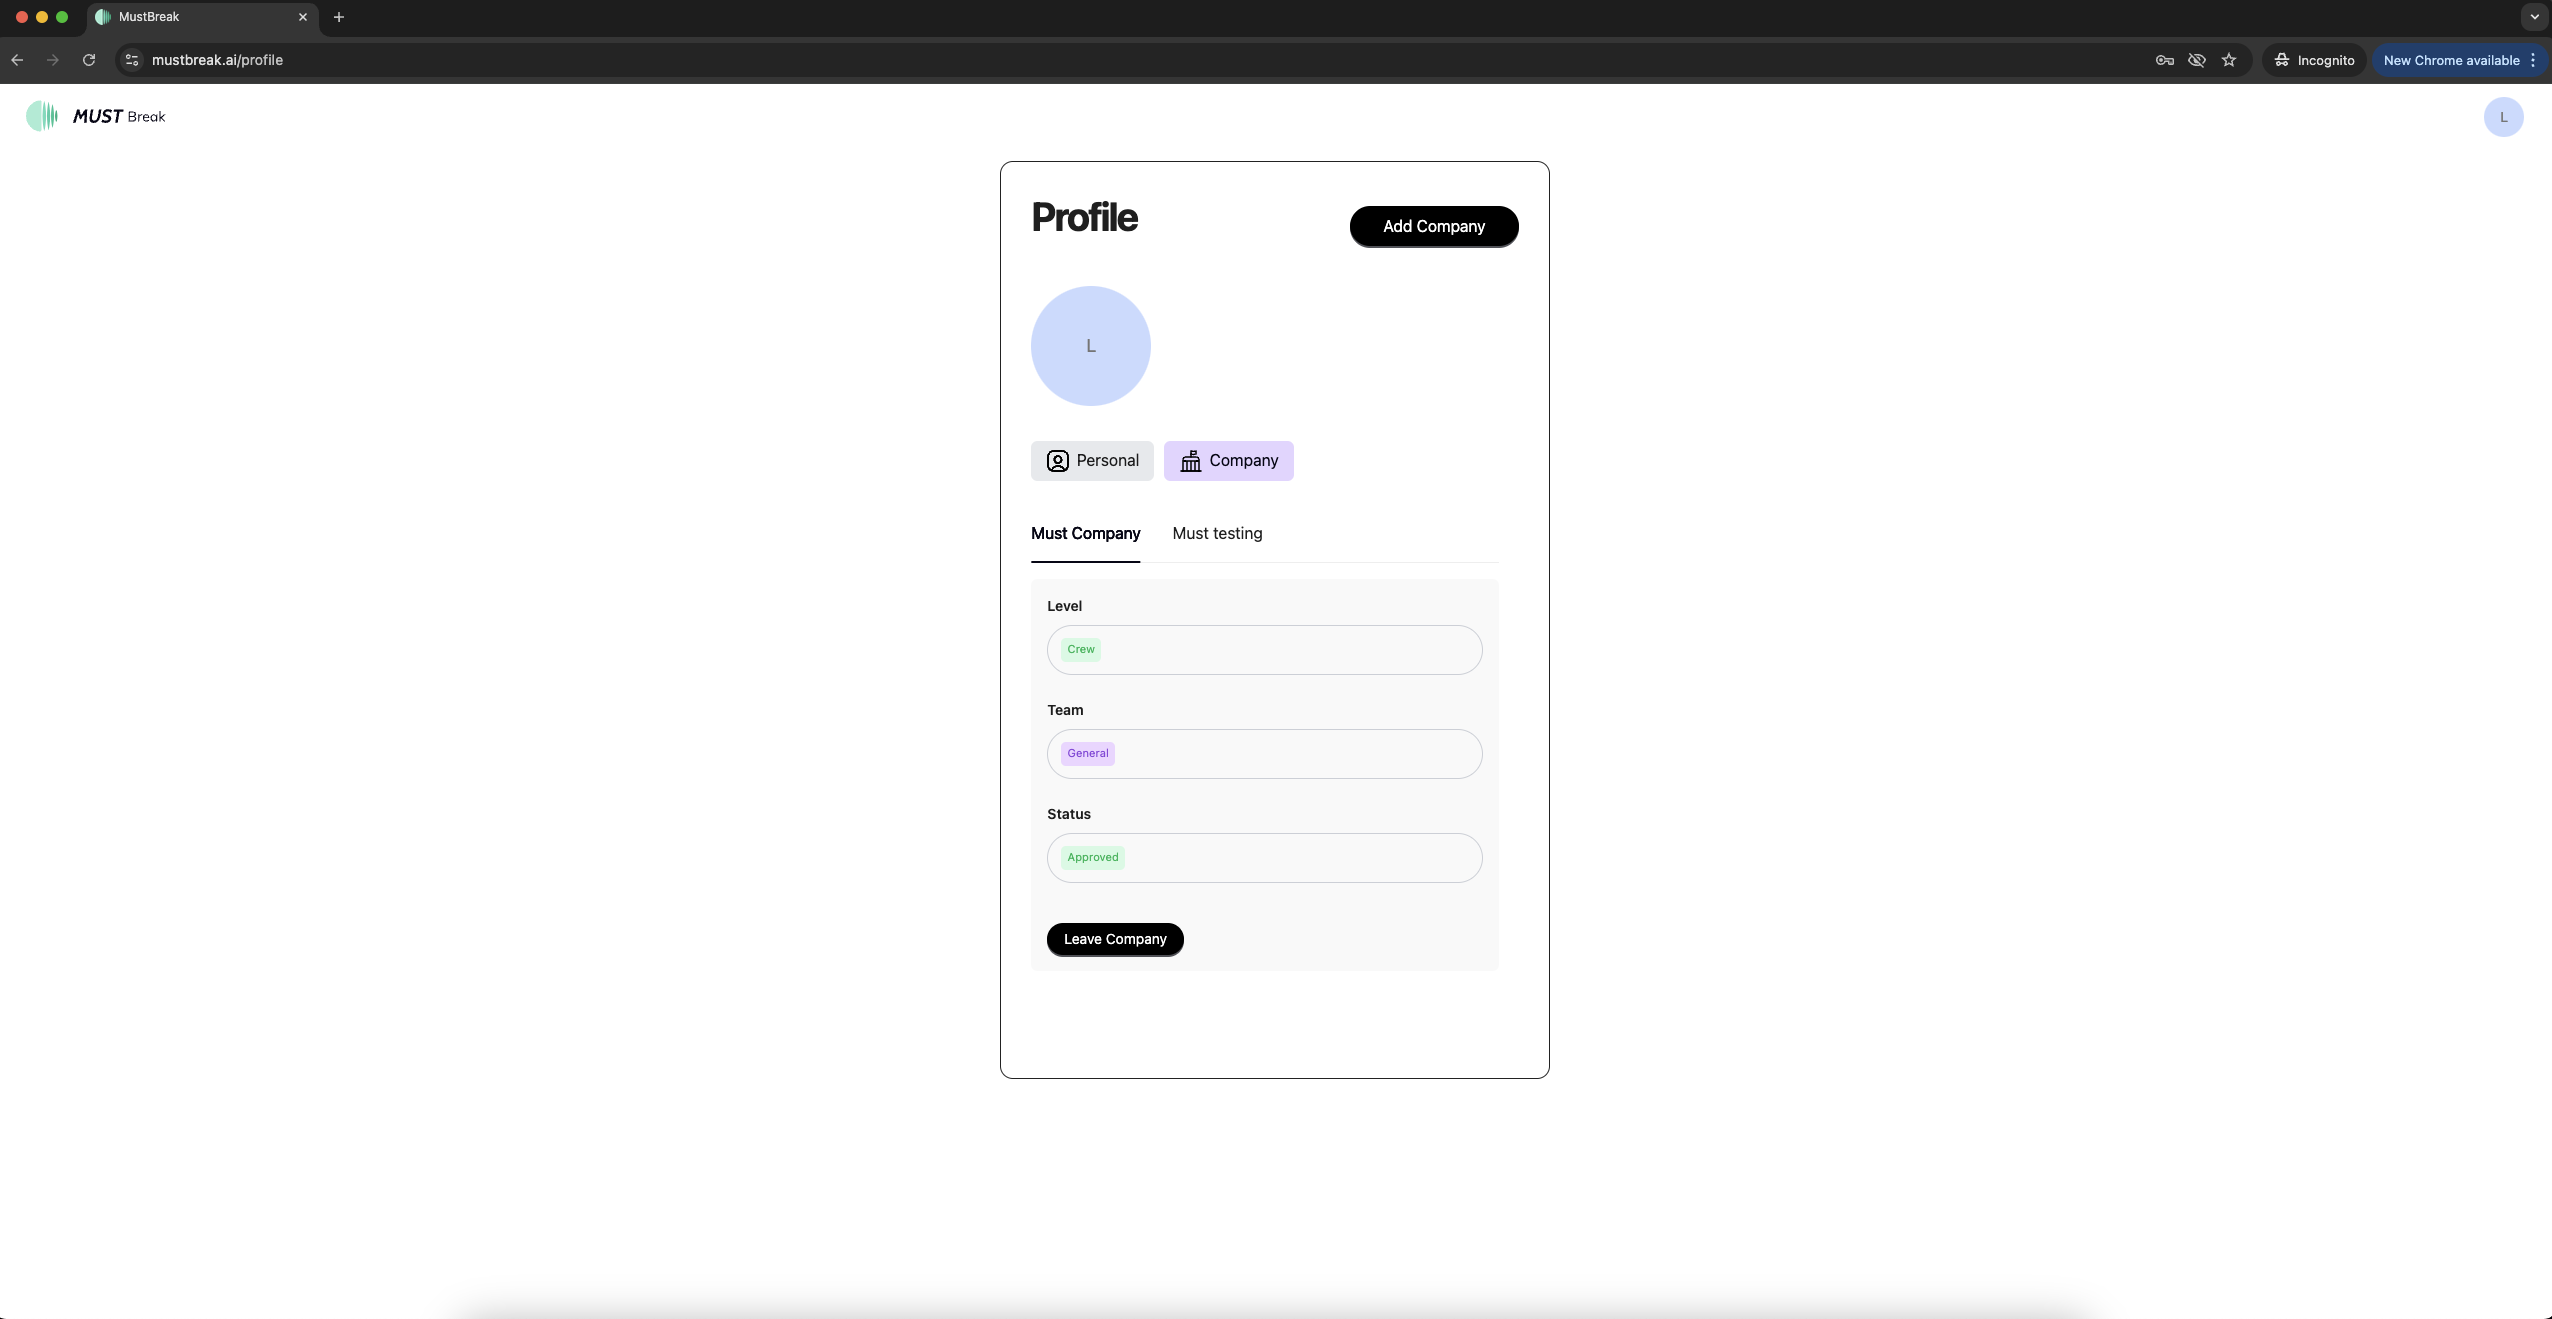Screen dimensions: 2552x1319
Task: Go back to previous page
Action: pos(17,60)
